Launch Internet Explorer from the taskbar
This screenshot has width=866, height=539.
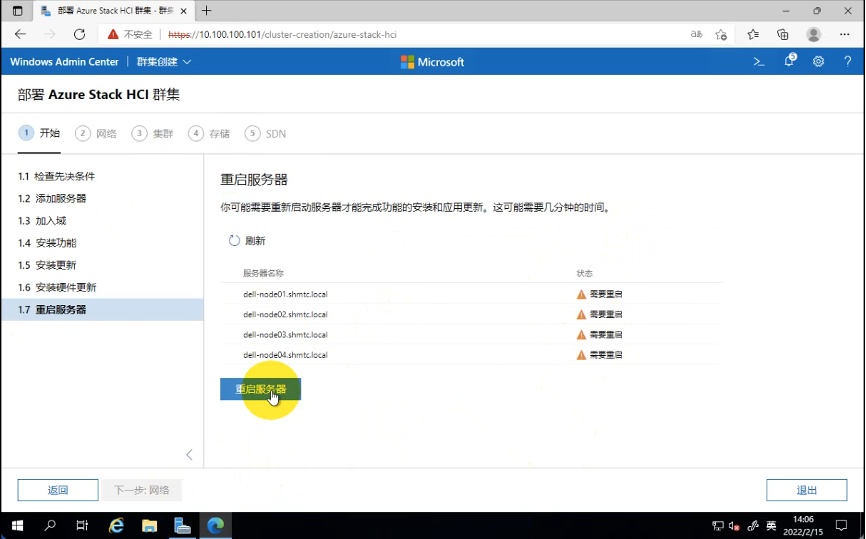click(x=116, y=525)
